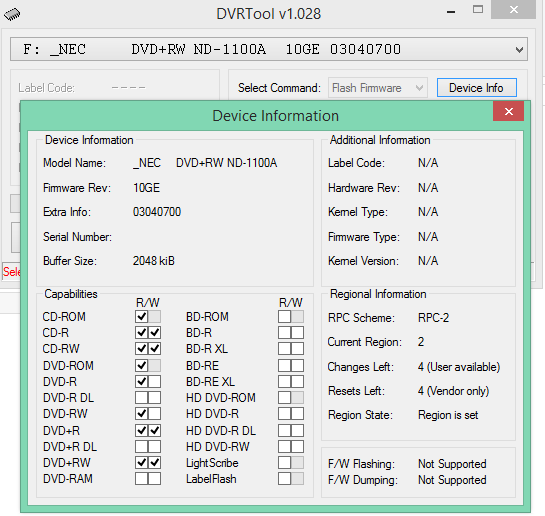Click model name value _NEC DVD+RW ND-1100A
The width and height of the screenshot is (545, 516).
[205, 163]
